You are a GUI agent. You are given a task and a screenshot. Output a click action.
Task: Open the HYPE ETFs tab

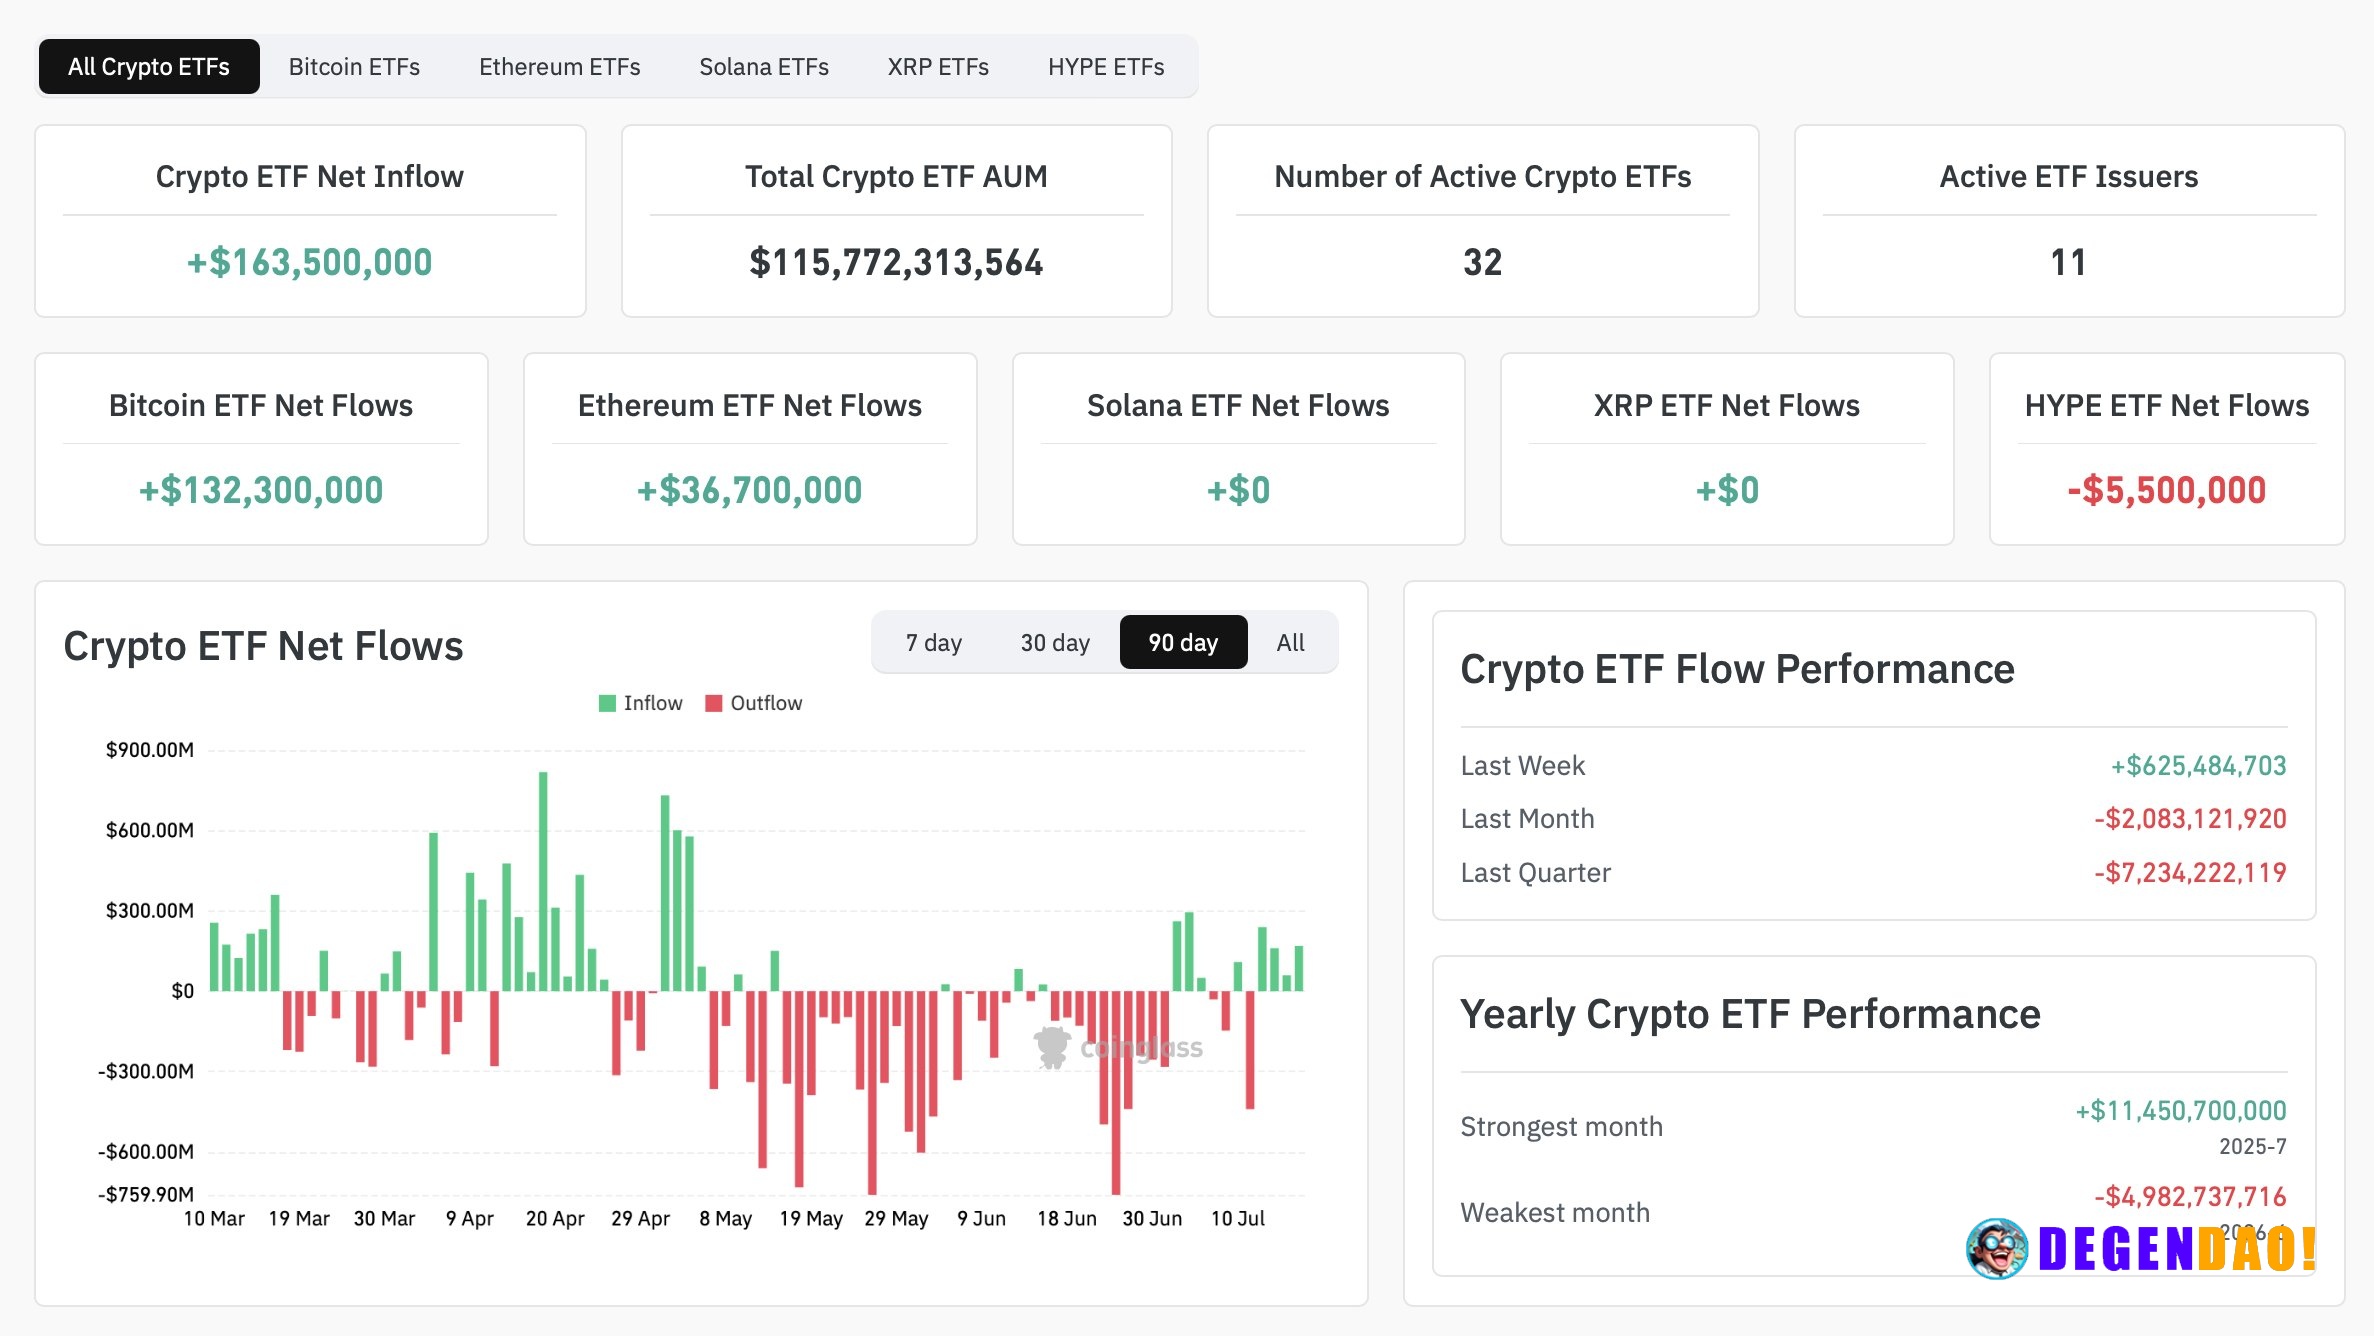click(1106, 67)
